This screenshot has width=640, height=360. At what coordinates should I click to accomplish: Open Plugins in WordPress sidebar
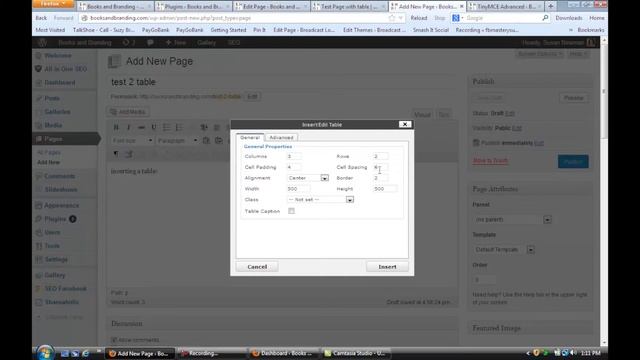click(55, 219)
